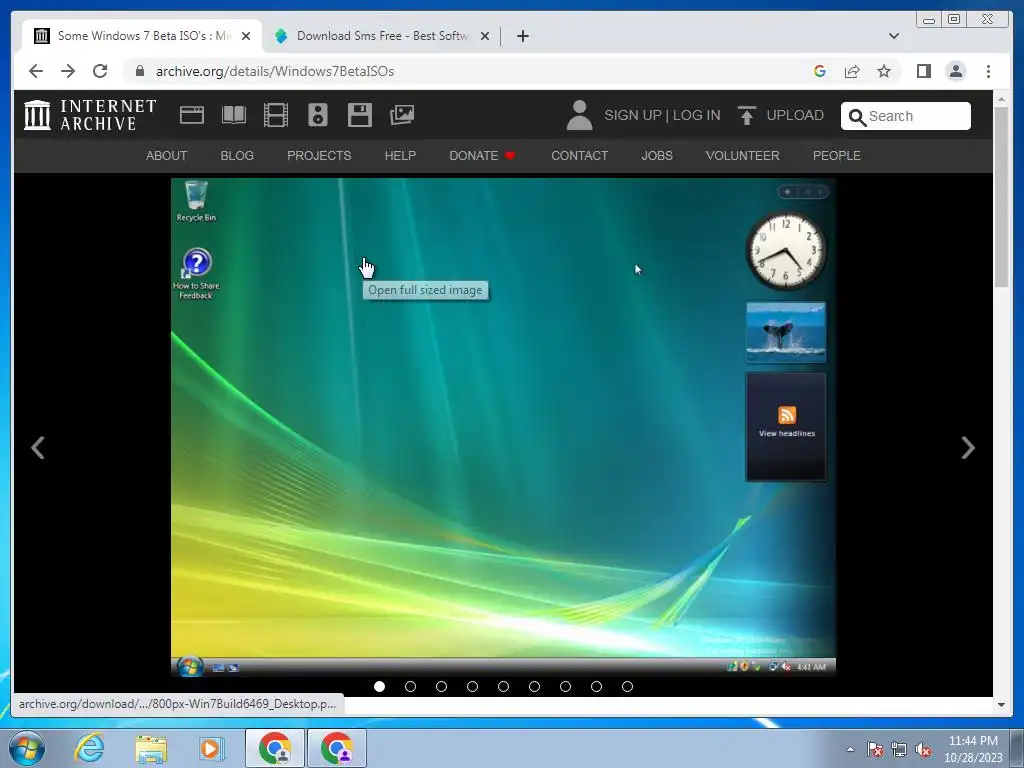The height and width of the screenshot is (768, 1024).
Task: Click the address bar URL
Action: 275,71
